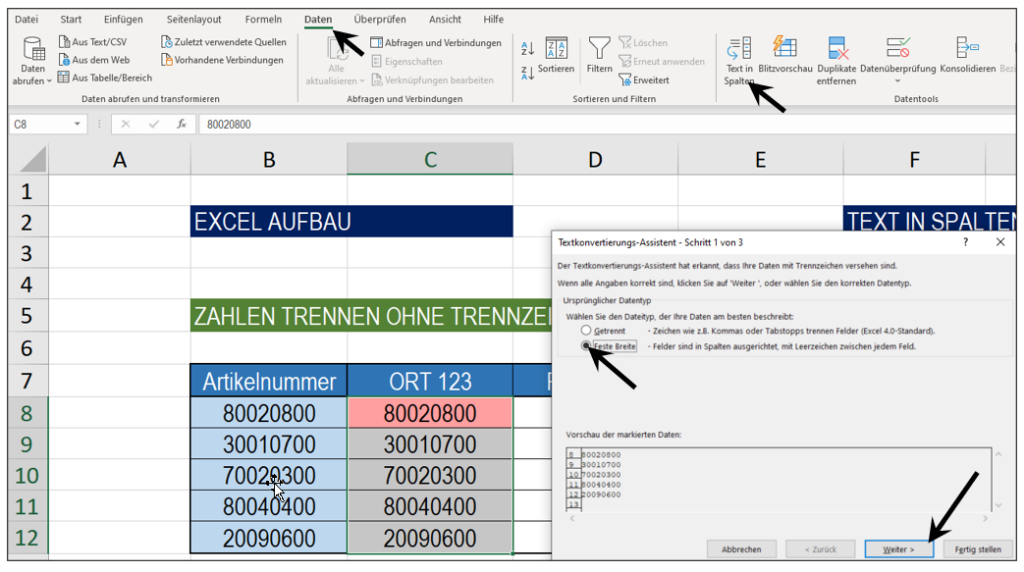Click cell B11 with 80040400

(268, 507)
